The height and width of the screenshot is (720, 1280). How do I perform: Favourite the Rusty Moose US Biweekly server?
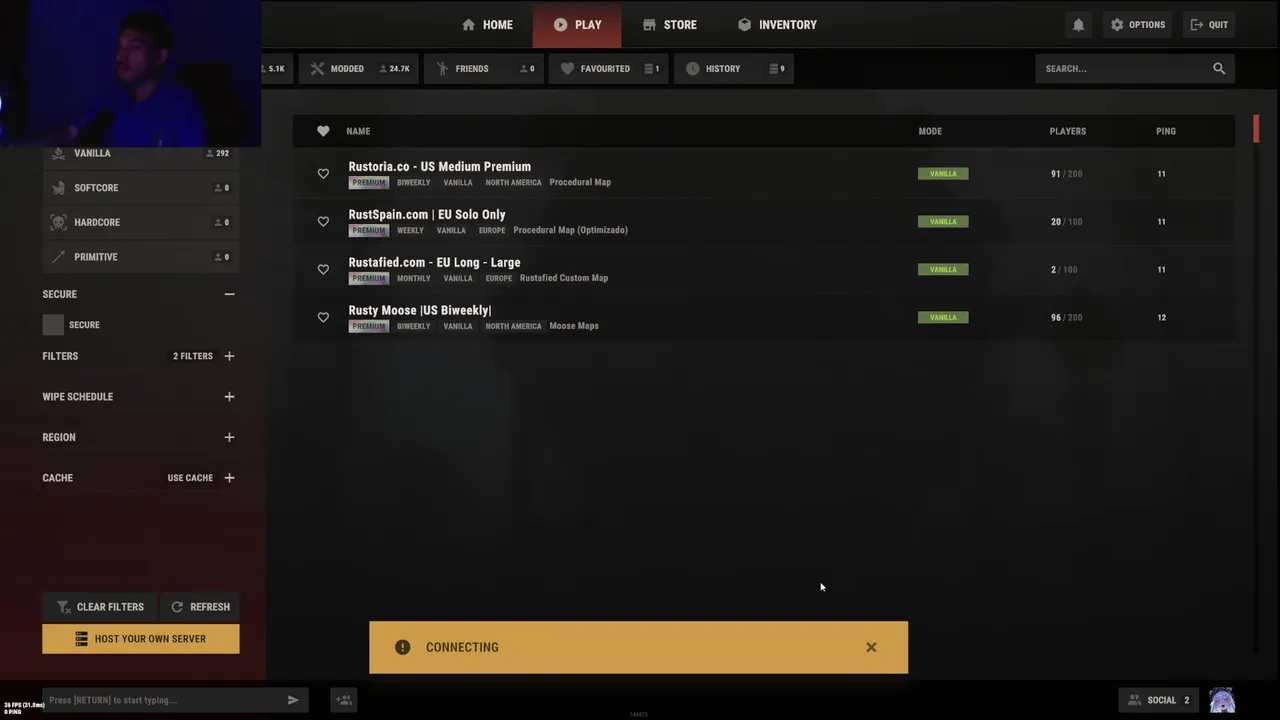[323, 318]
